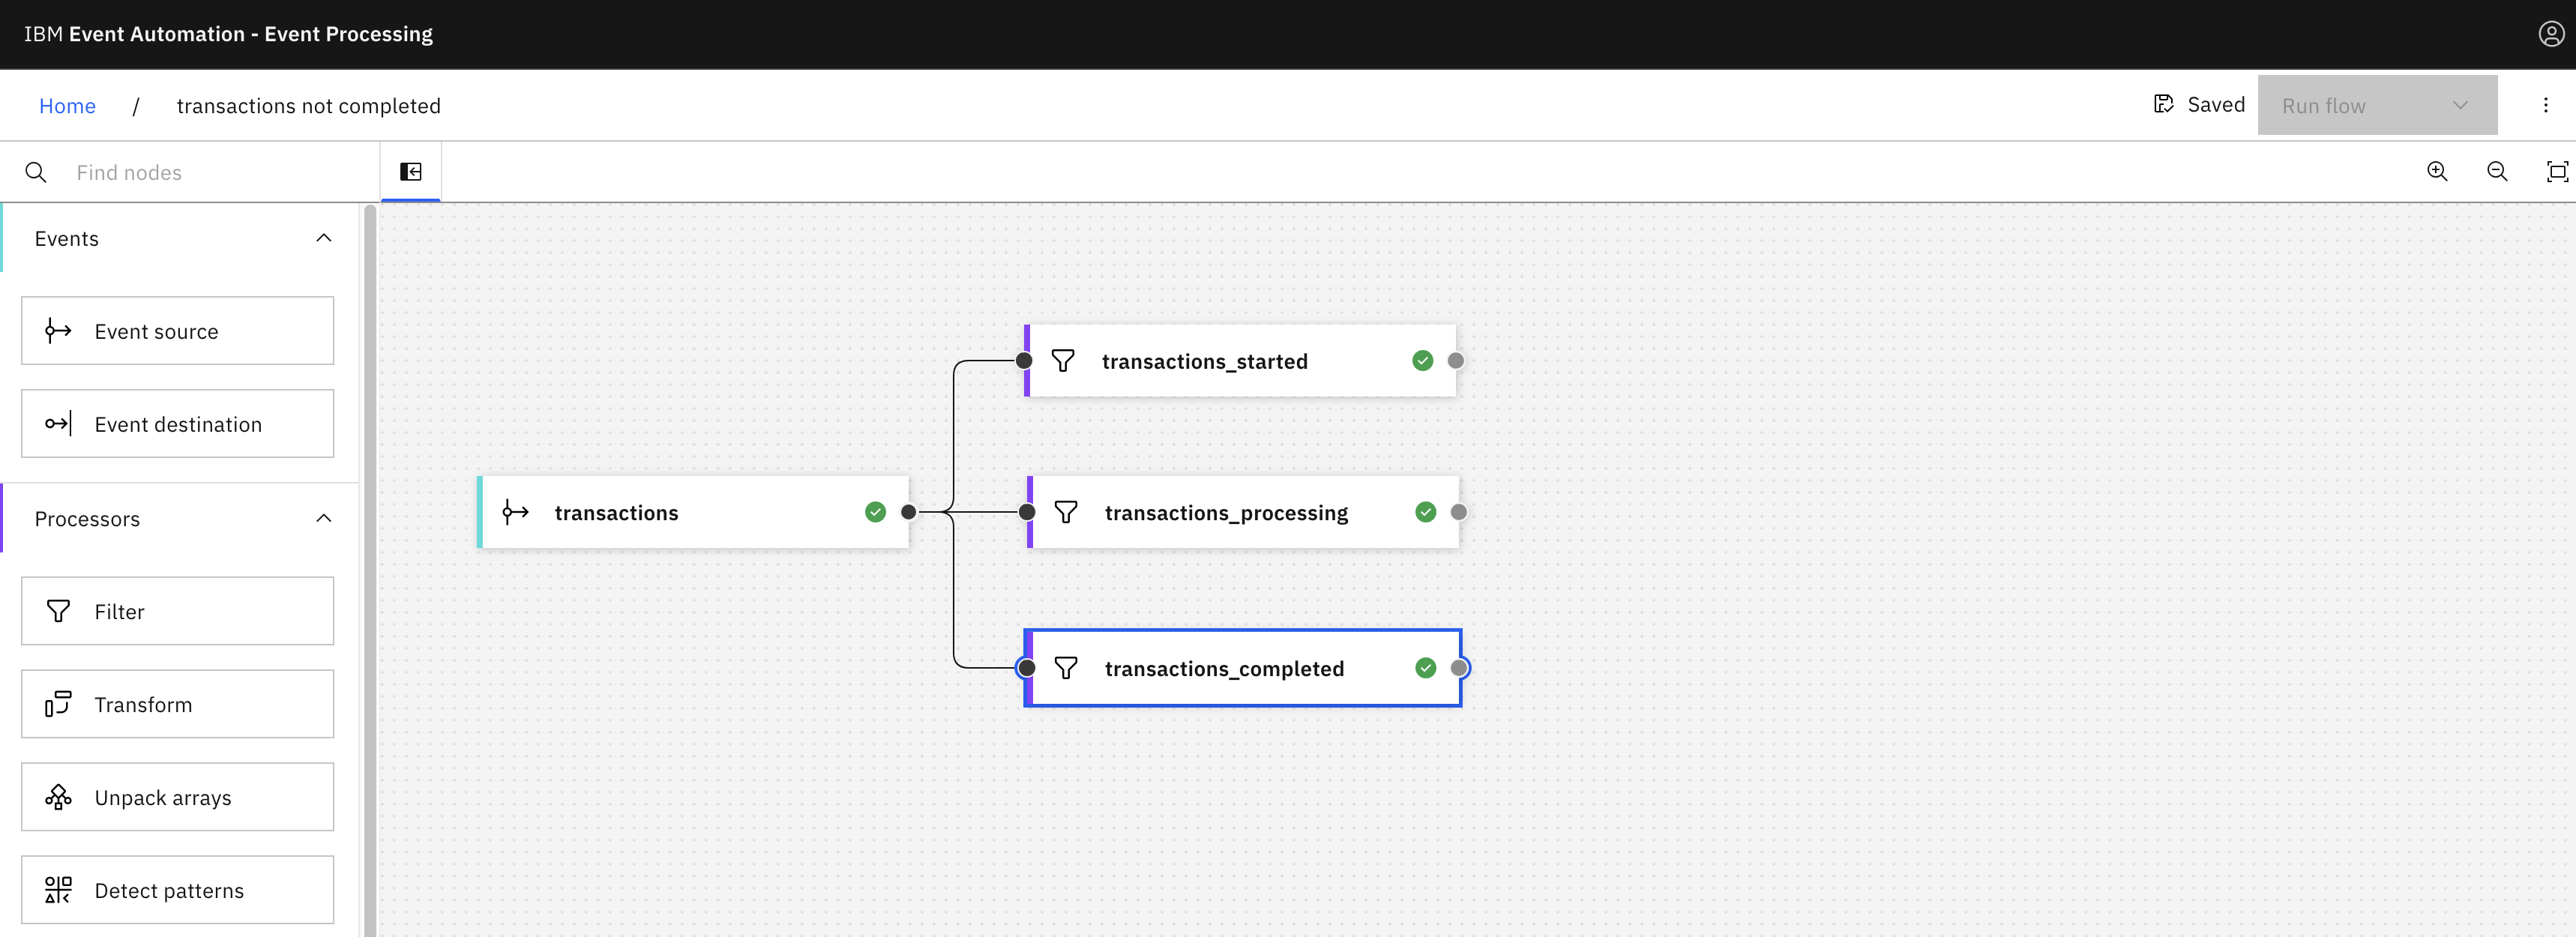Click the transactions node source icon
Screen dimensions: 2576x937
(516, 512)
